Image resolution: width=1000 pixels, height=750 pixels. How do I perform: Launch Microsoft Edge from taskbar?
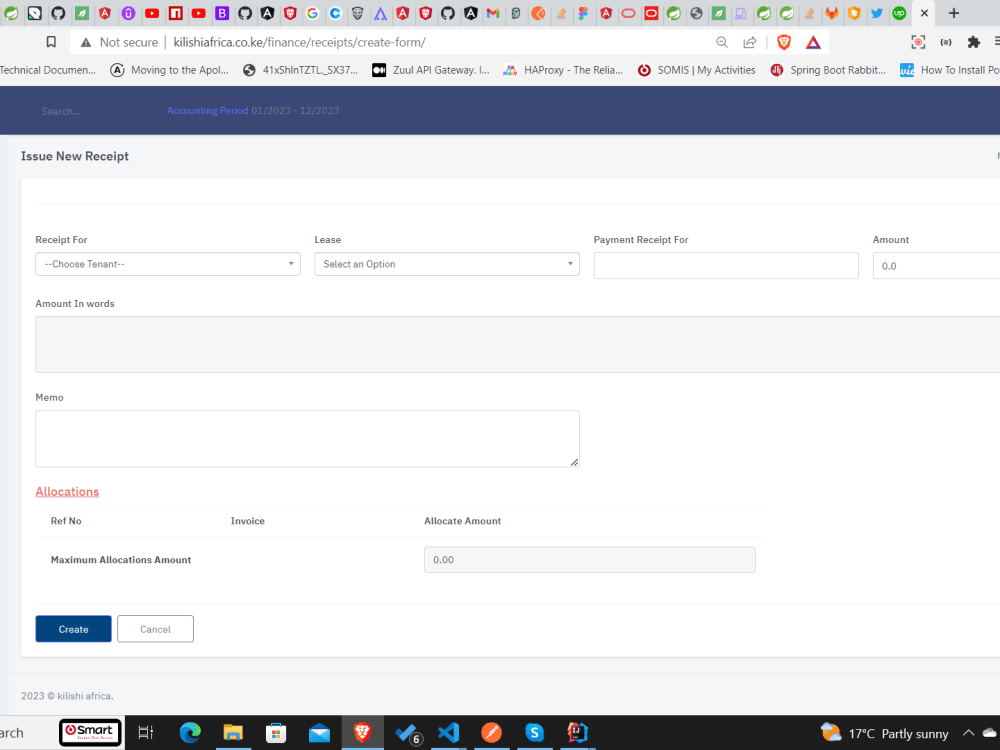190,732
